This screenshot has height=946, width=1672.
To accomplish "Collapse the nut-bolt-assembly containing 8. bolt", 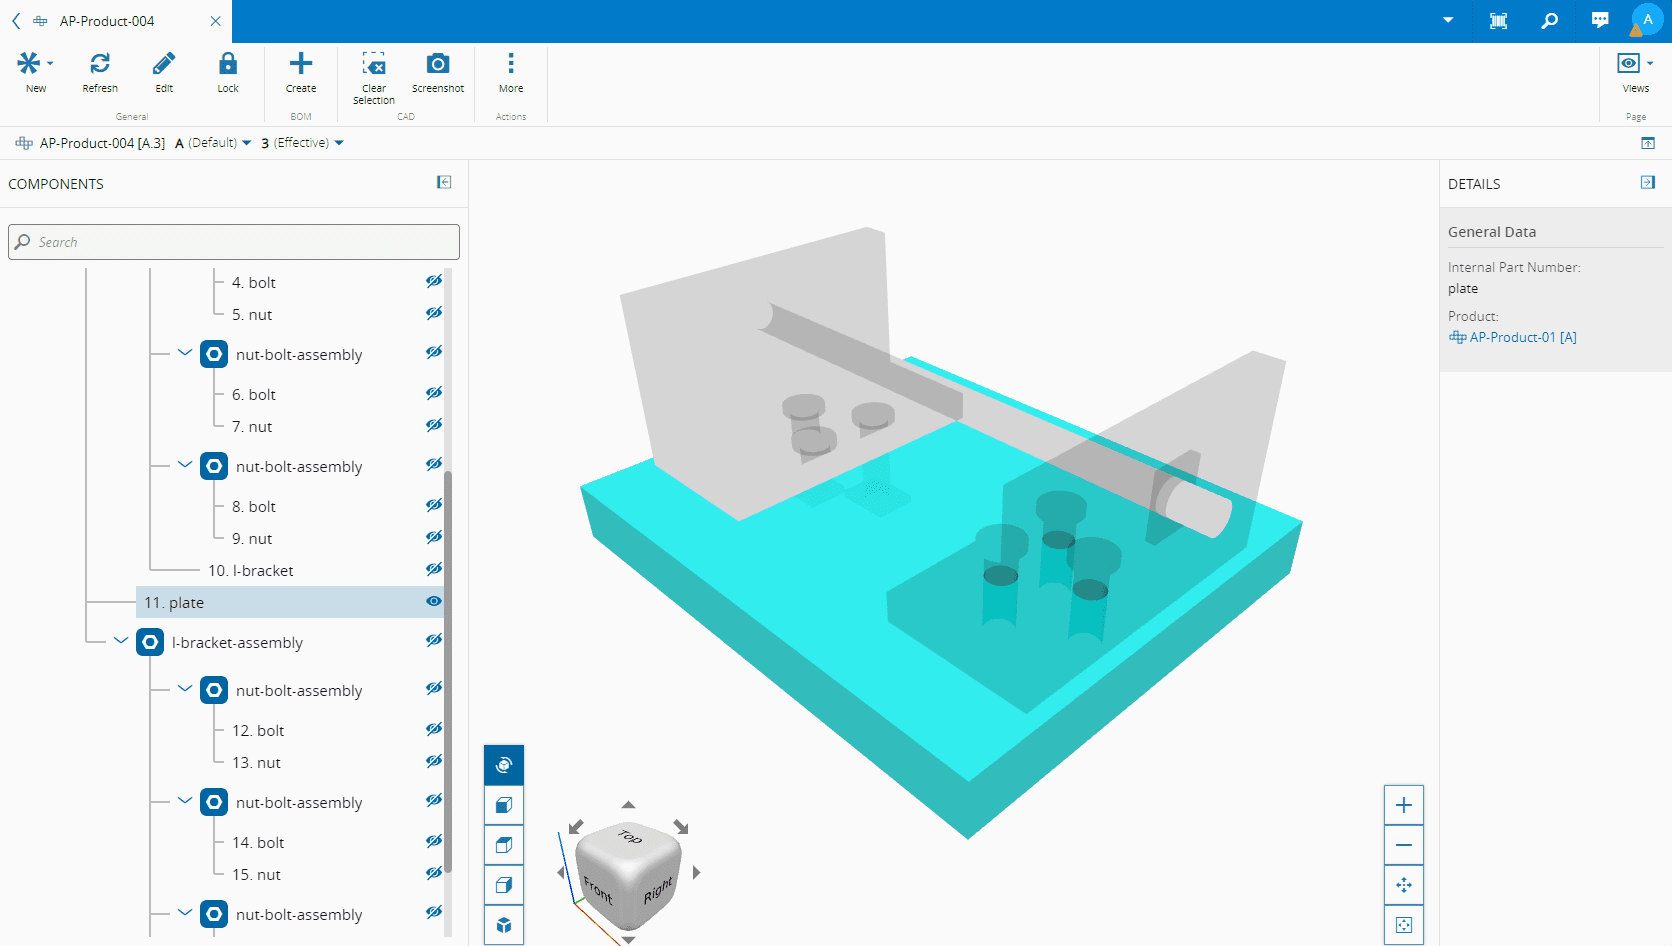I will coord(185,464).
